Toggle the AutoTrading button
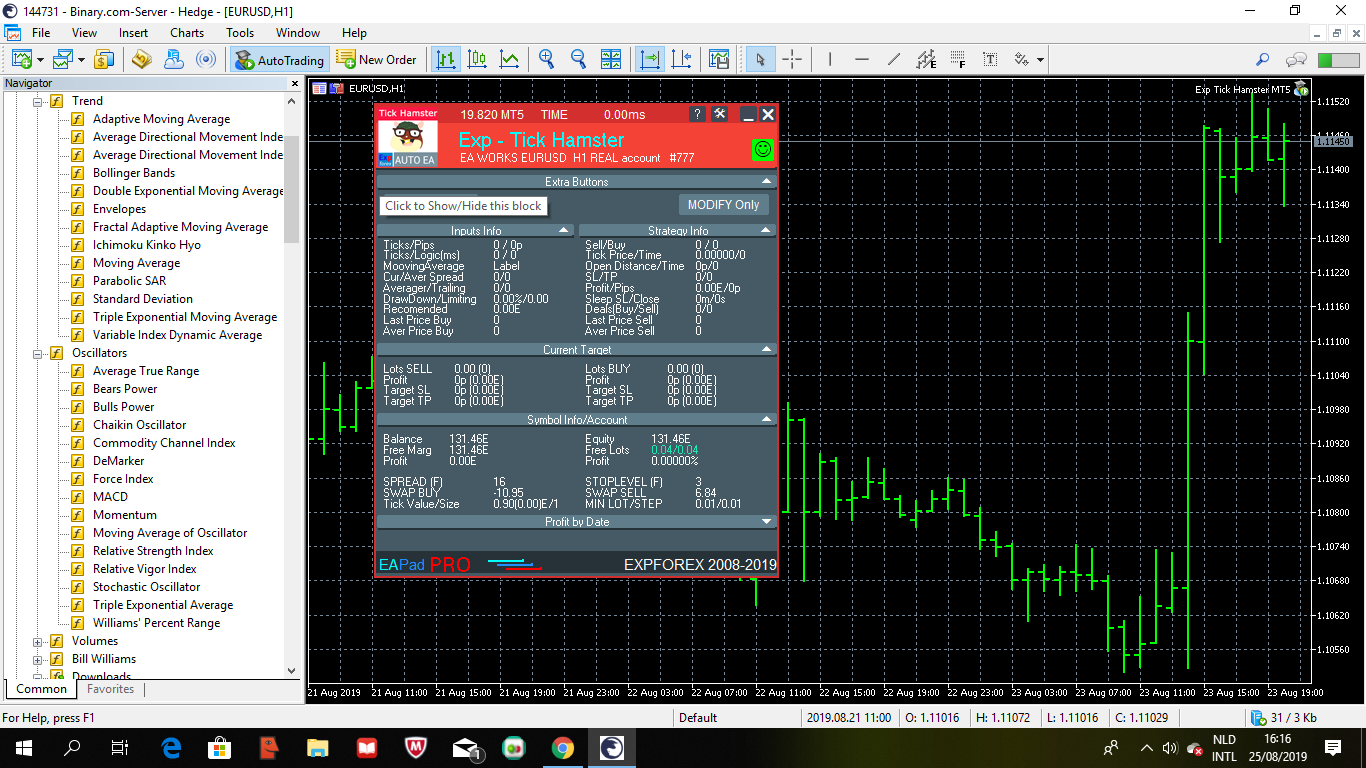Image resolution: width=1366 pixels, height=768 pixels. point(279,60)
